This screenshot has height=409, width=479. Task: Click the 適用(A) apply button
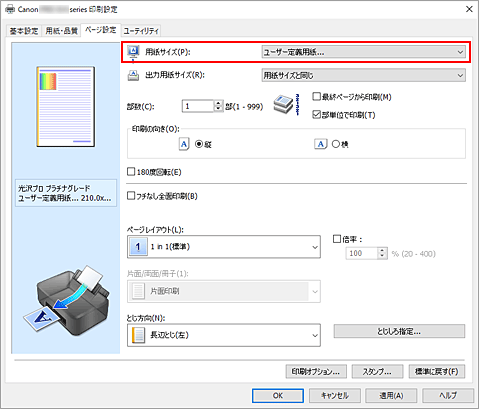(391, 396)
